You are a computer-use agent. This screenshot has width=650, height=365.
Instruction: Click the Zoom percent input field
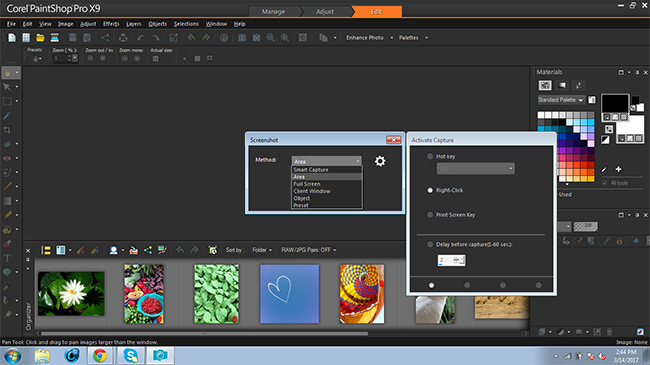click(61, 58)
